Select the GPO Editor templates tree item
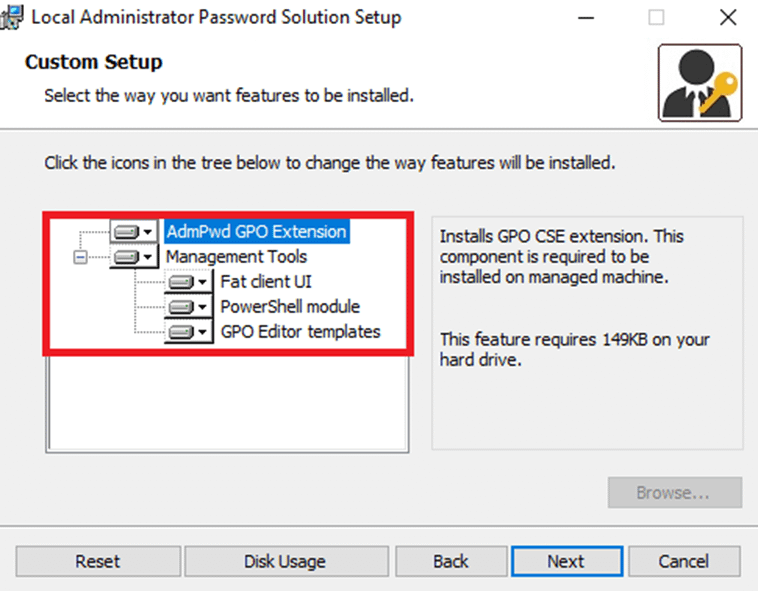 300,332
